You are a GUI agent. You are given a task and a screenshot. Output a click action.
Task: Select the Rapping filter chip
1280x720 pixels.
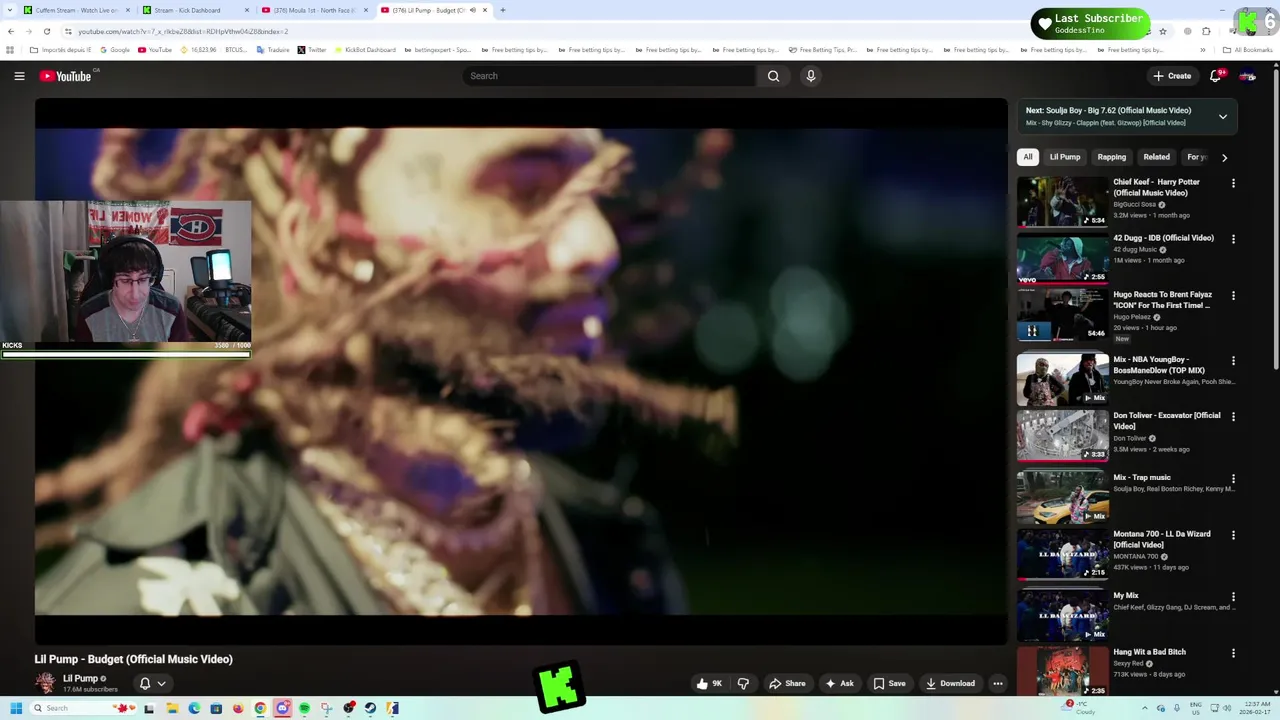1111,157
